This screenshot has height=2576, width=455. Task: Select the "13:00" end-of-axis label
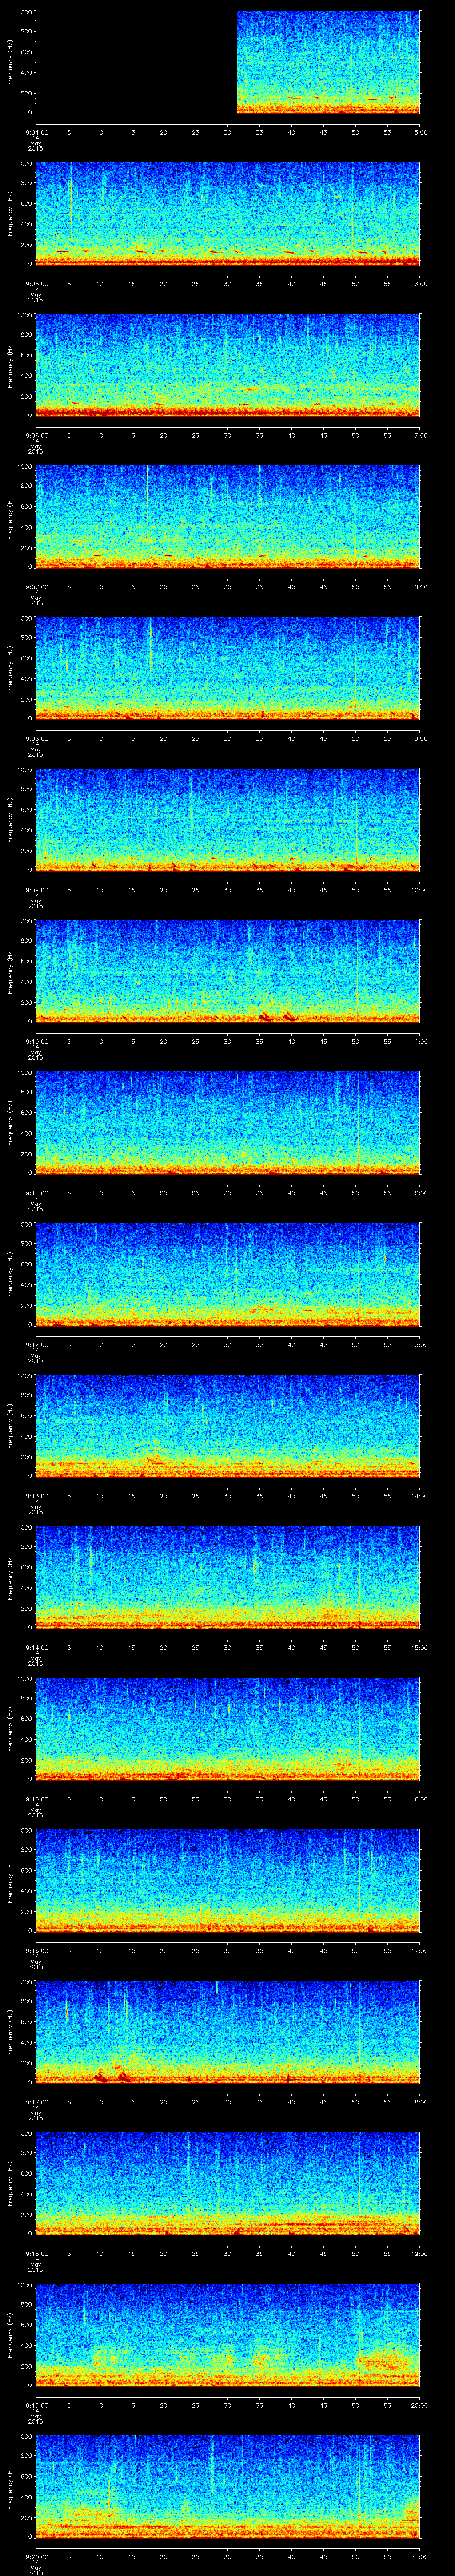(421, 1344)
